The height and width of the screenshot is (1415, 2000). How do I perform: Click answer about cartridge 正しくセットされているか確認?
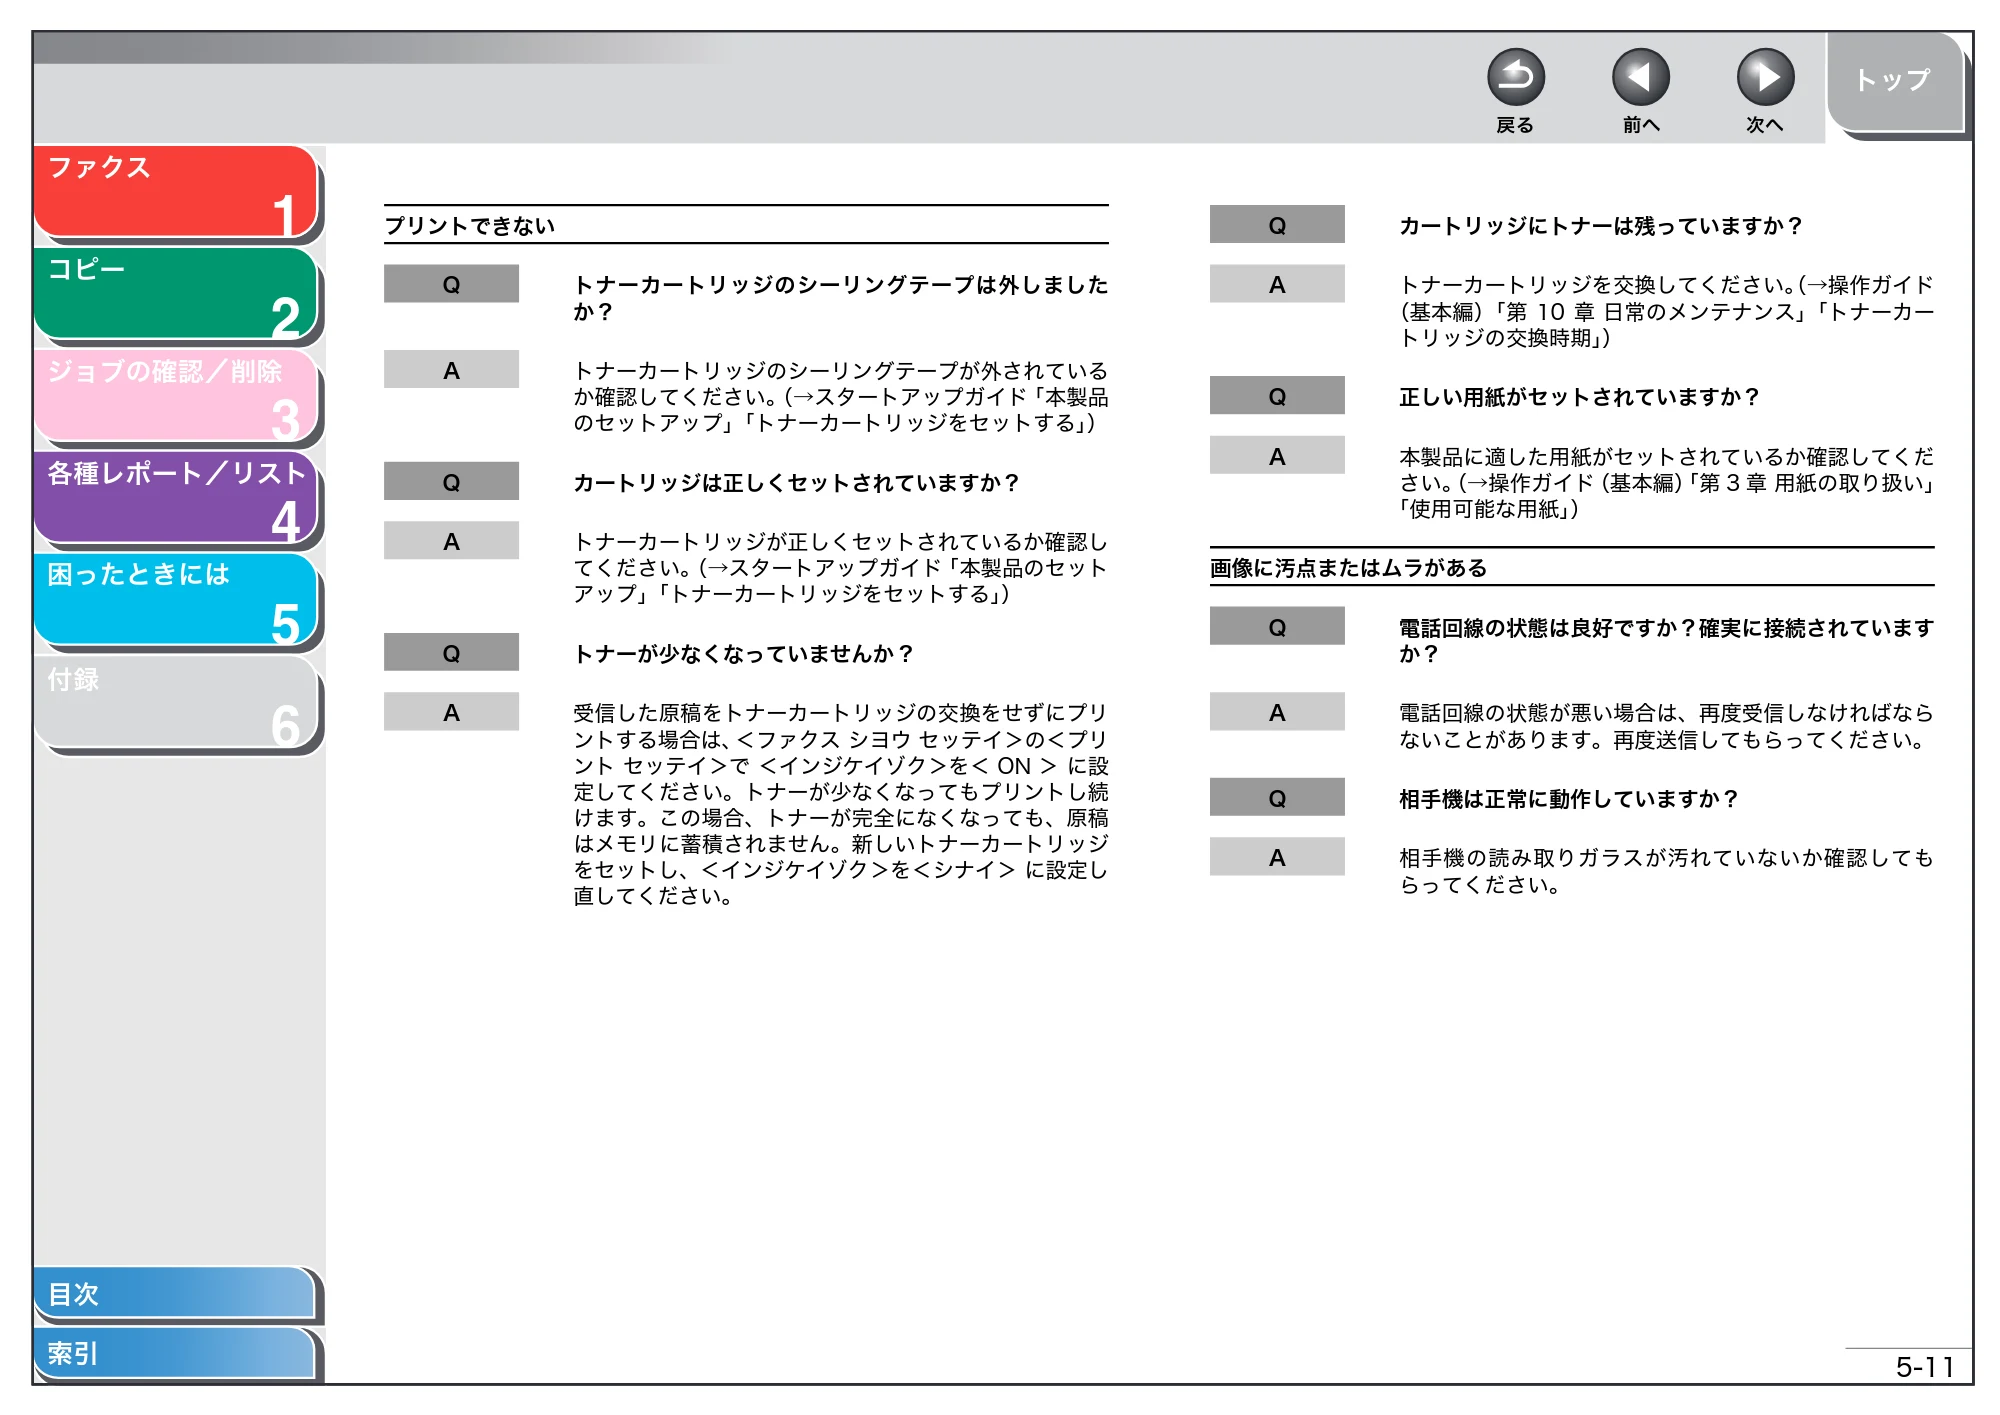tap(840, 568)
